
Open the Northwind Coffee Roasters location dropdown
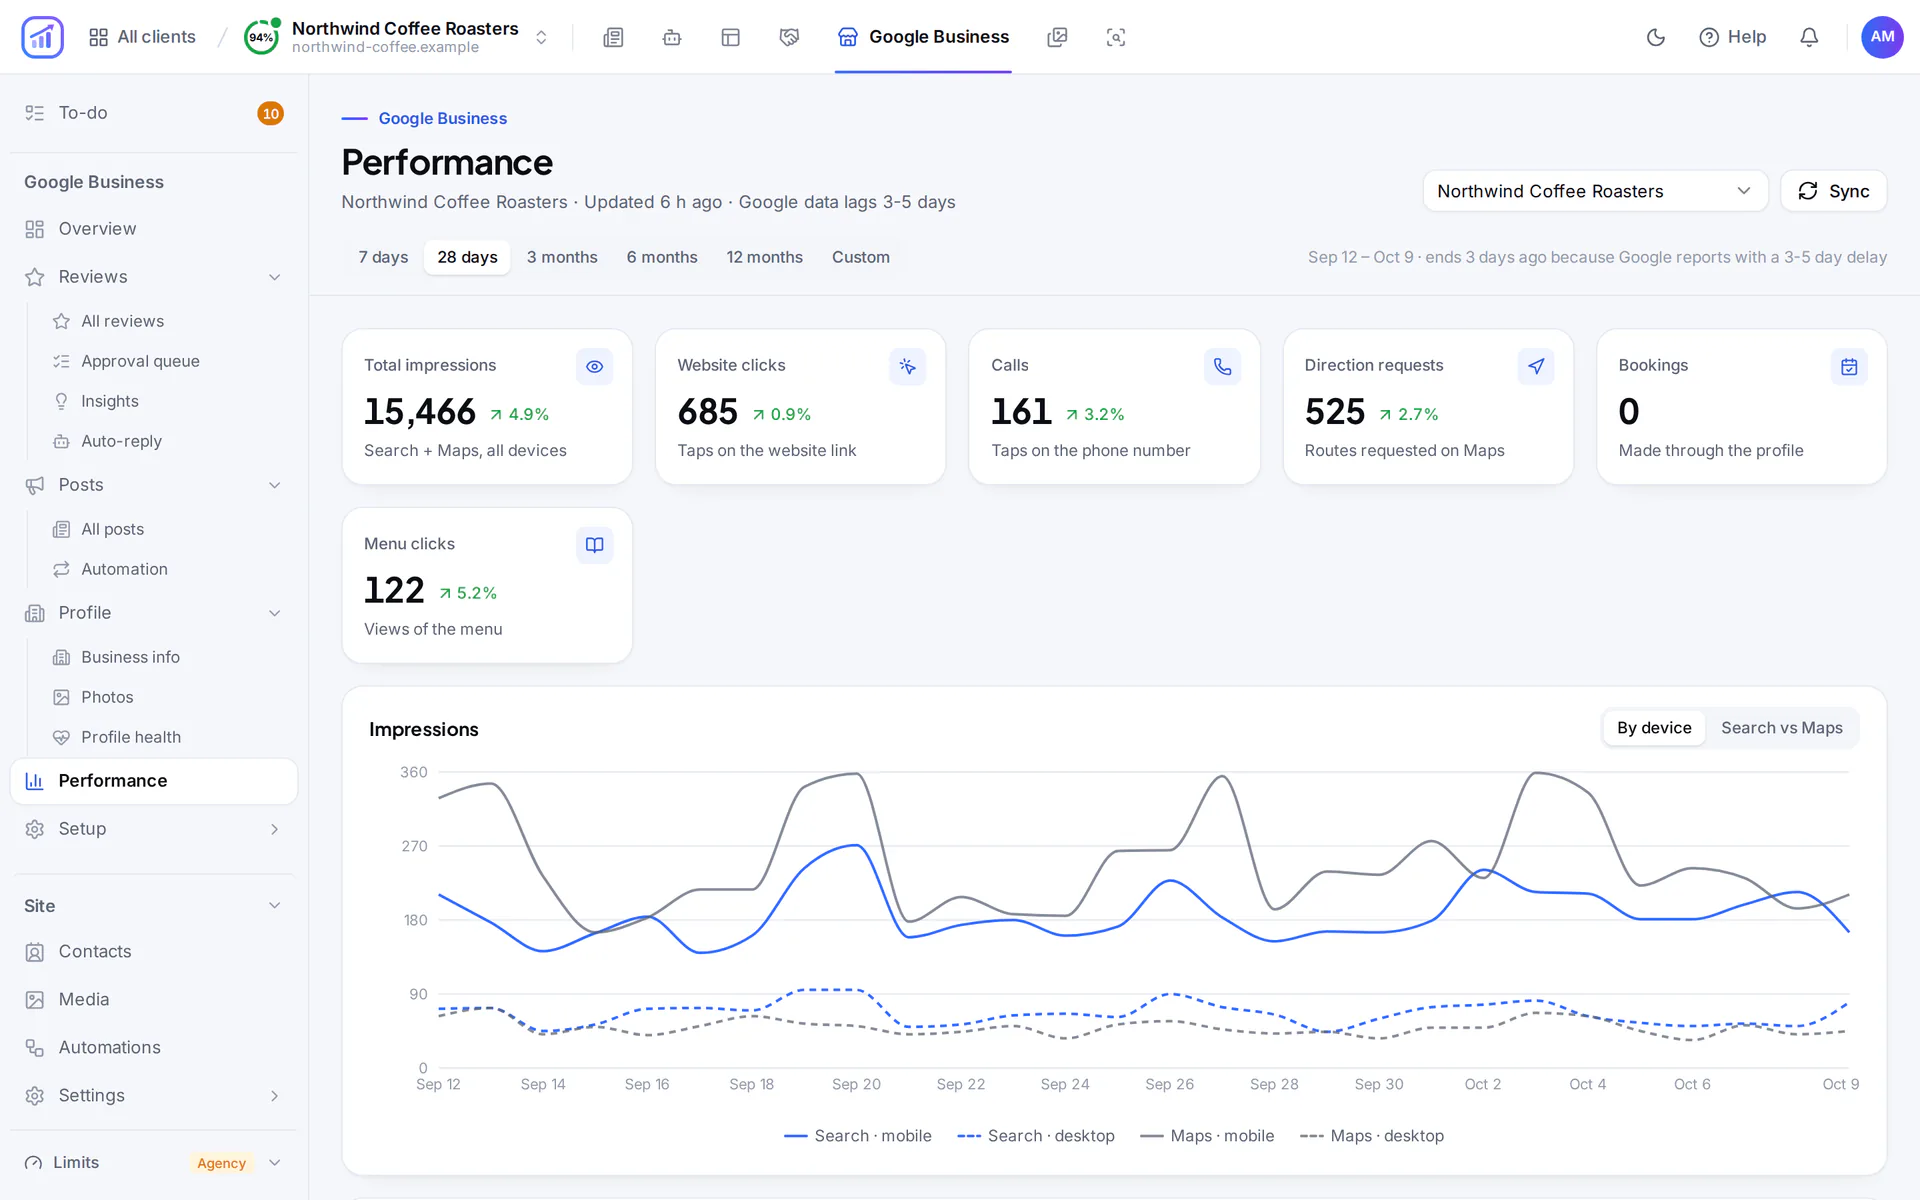click(1595, 191)
